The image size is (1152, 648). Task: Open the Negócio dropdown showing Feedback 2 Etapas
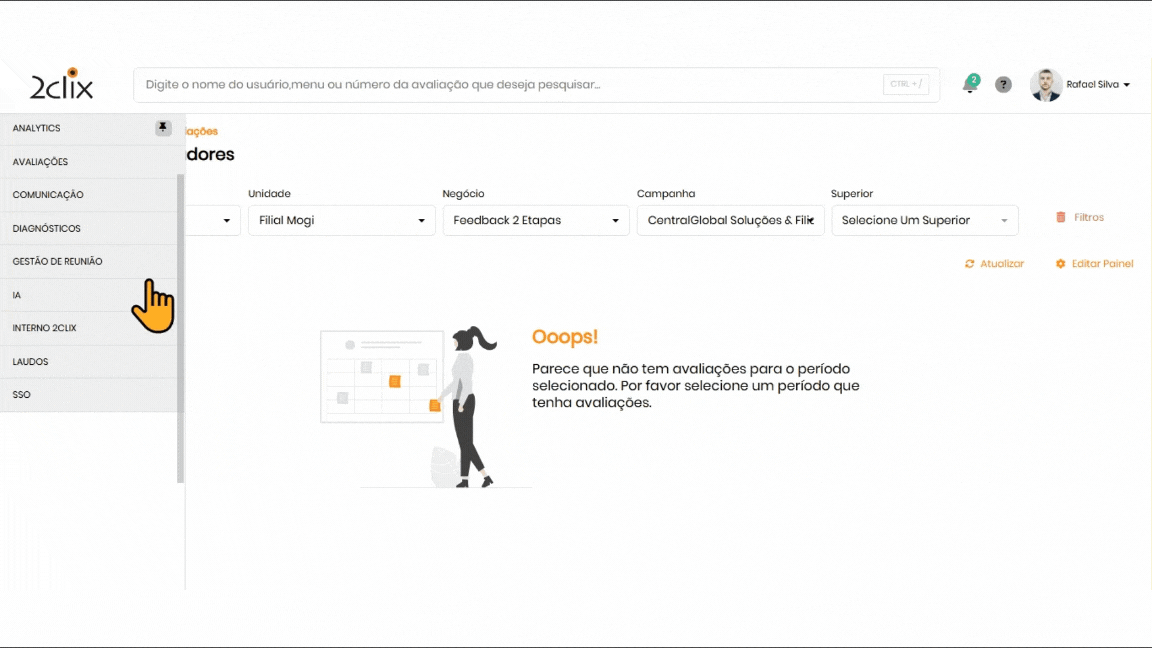(536, 220)
